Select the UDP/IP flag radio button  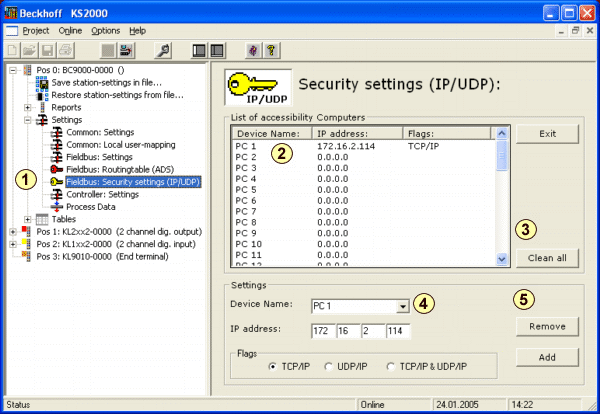coord(330,367)
